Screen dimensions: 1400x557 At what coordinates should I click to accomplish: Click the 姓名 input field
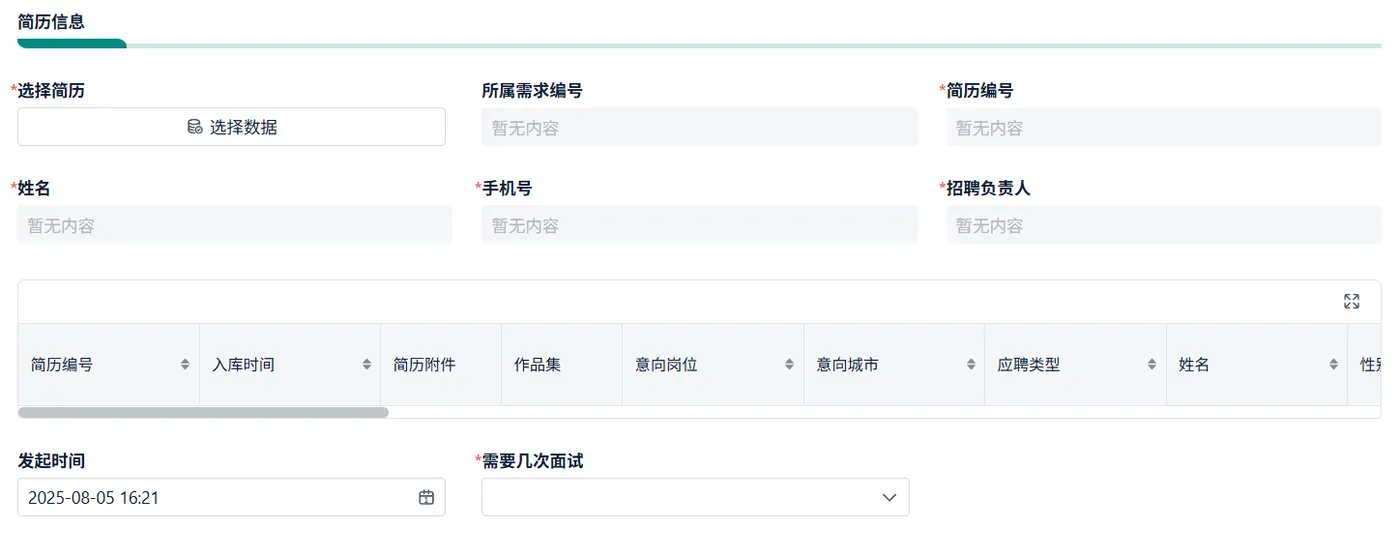point(234,226)
